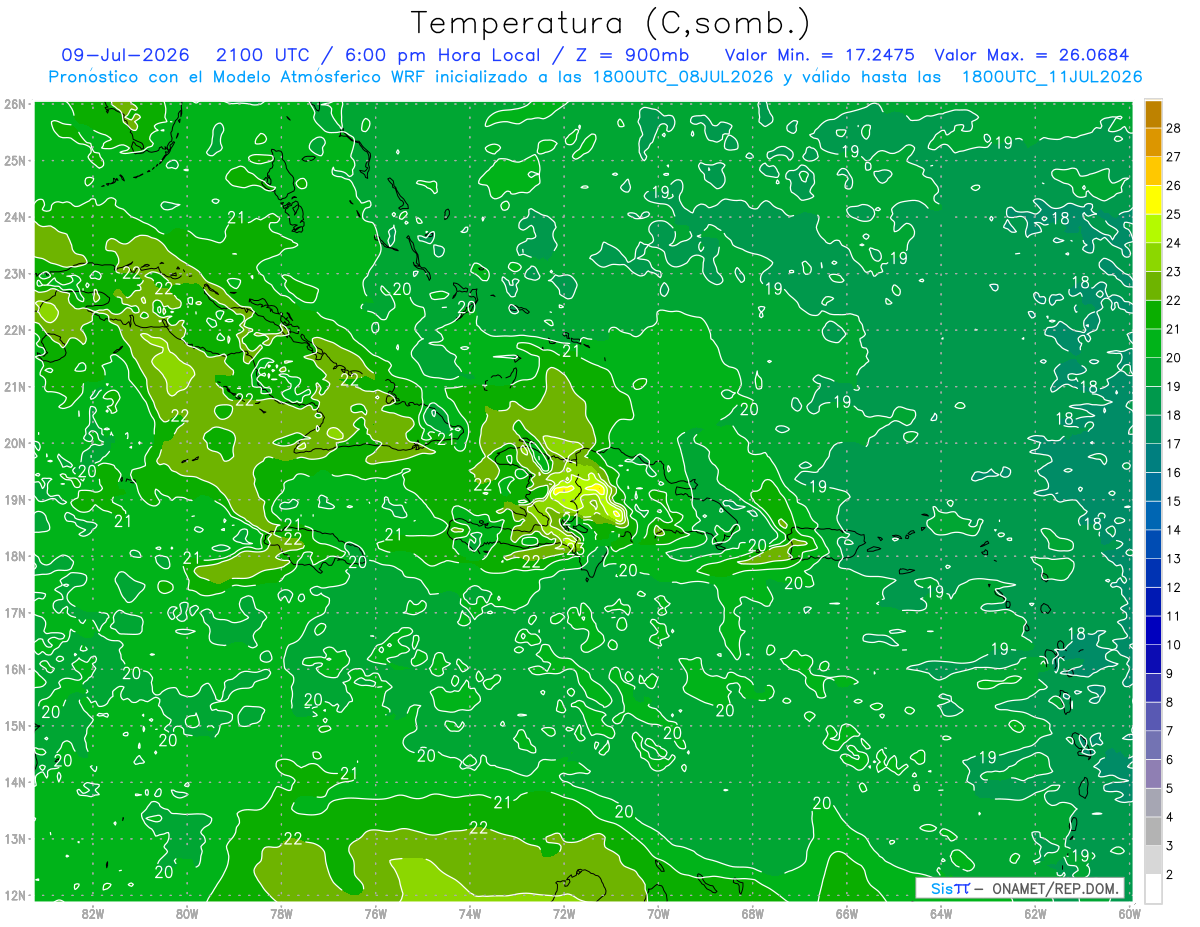Screen dimensions: 1200x927
Task: Click the '13' label on the color scale
Action: coord(1174,559)
